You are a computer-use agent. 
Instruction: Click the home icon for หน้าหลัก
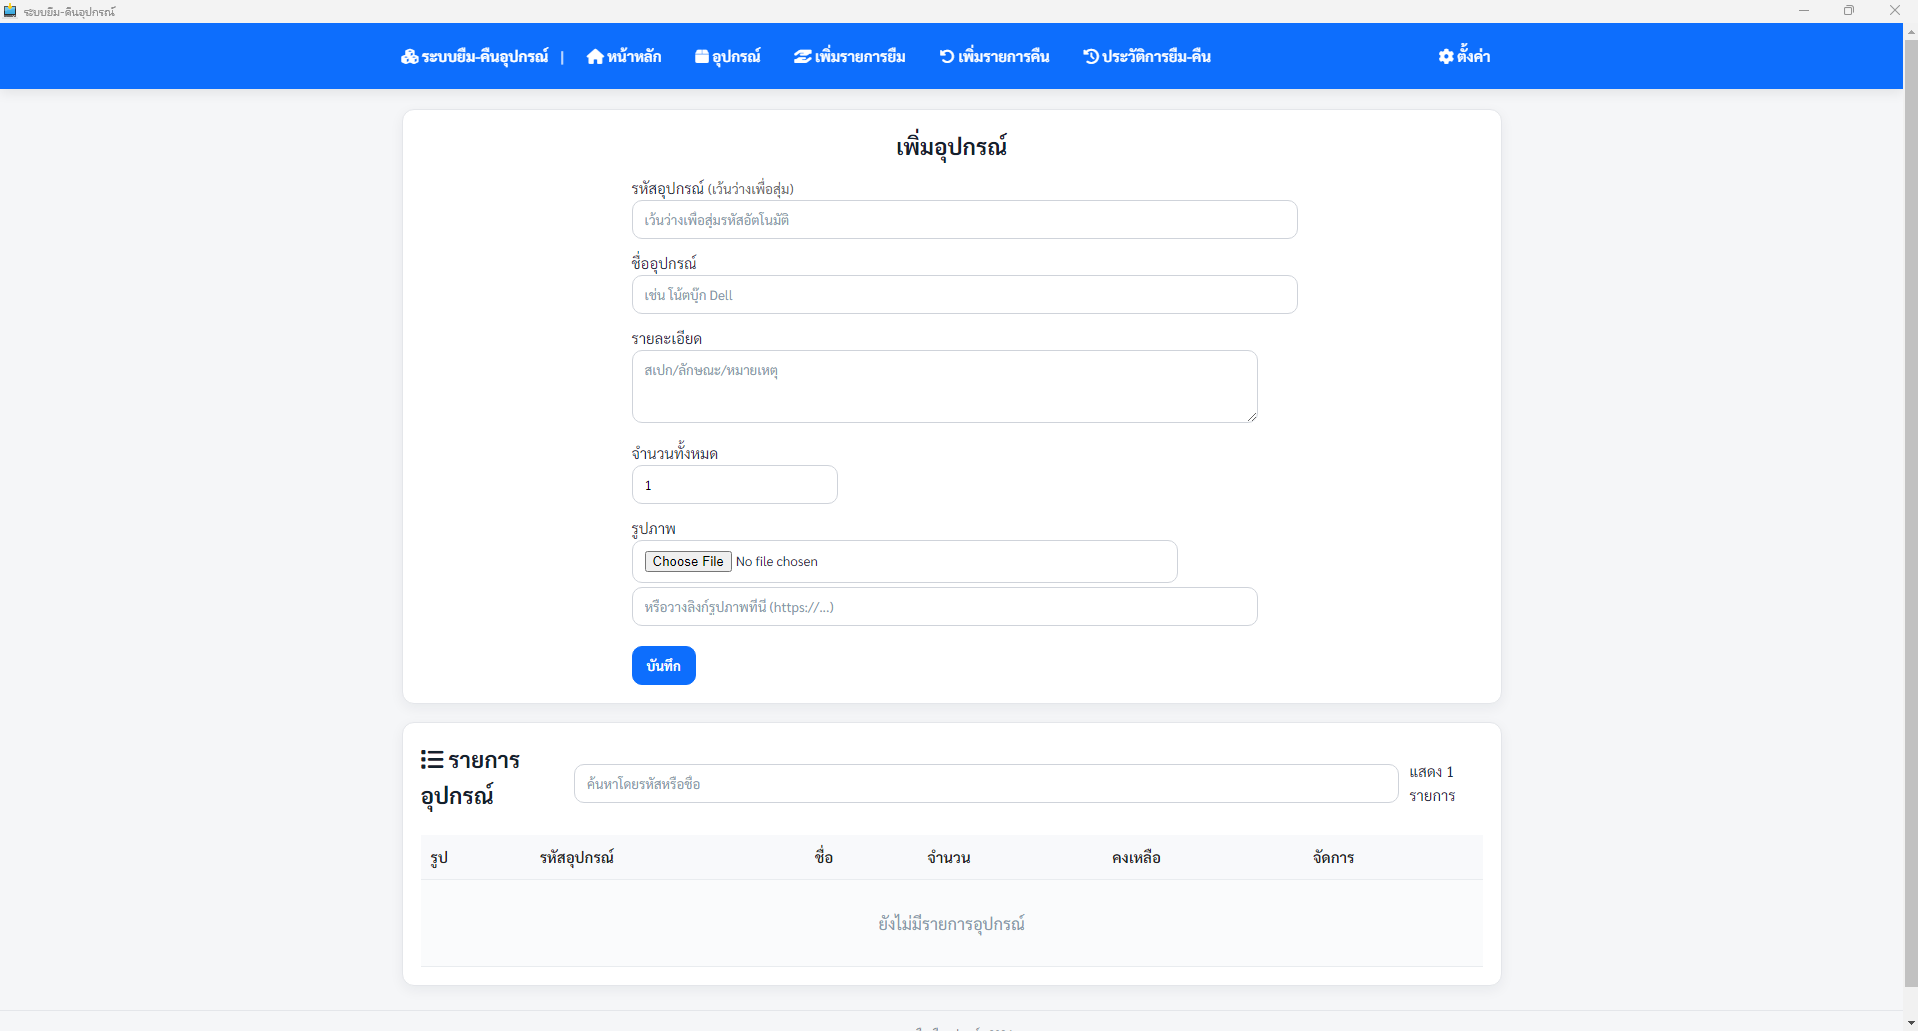tap(595, 57)
